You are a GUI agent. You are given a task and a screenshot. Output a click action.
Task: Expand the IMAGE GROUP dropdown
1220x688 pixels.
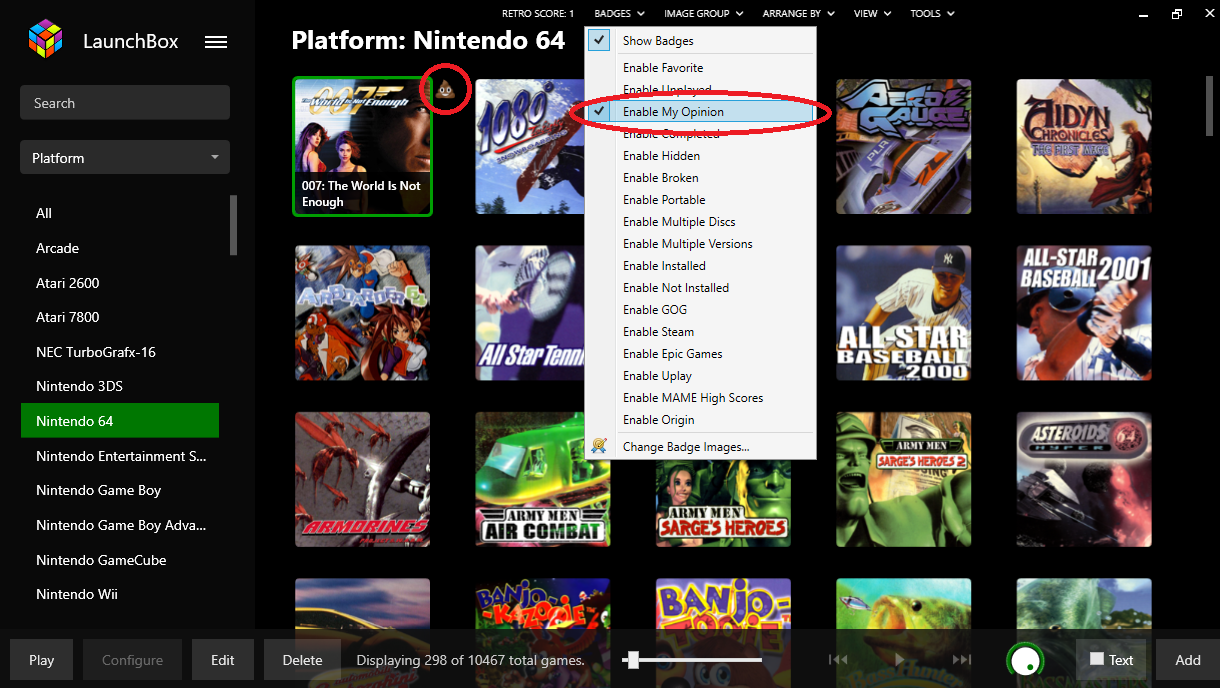pos(704,14)
